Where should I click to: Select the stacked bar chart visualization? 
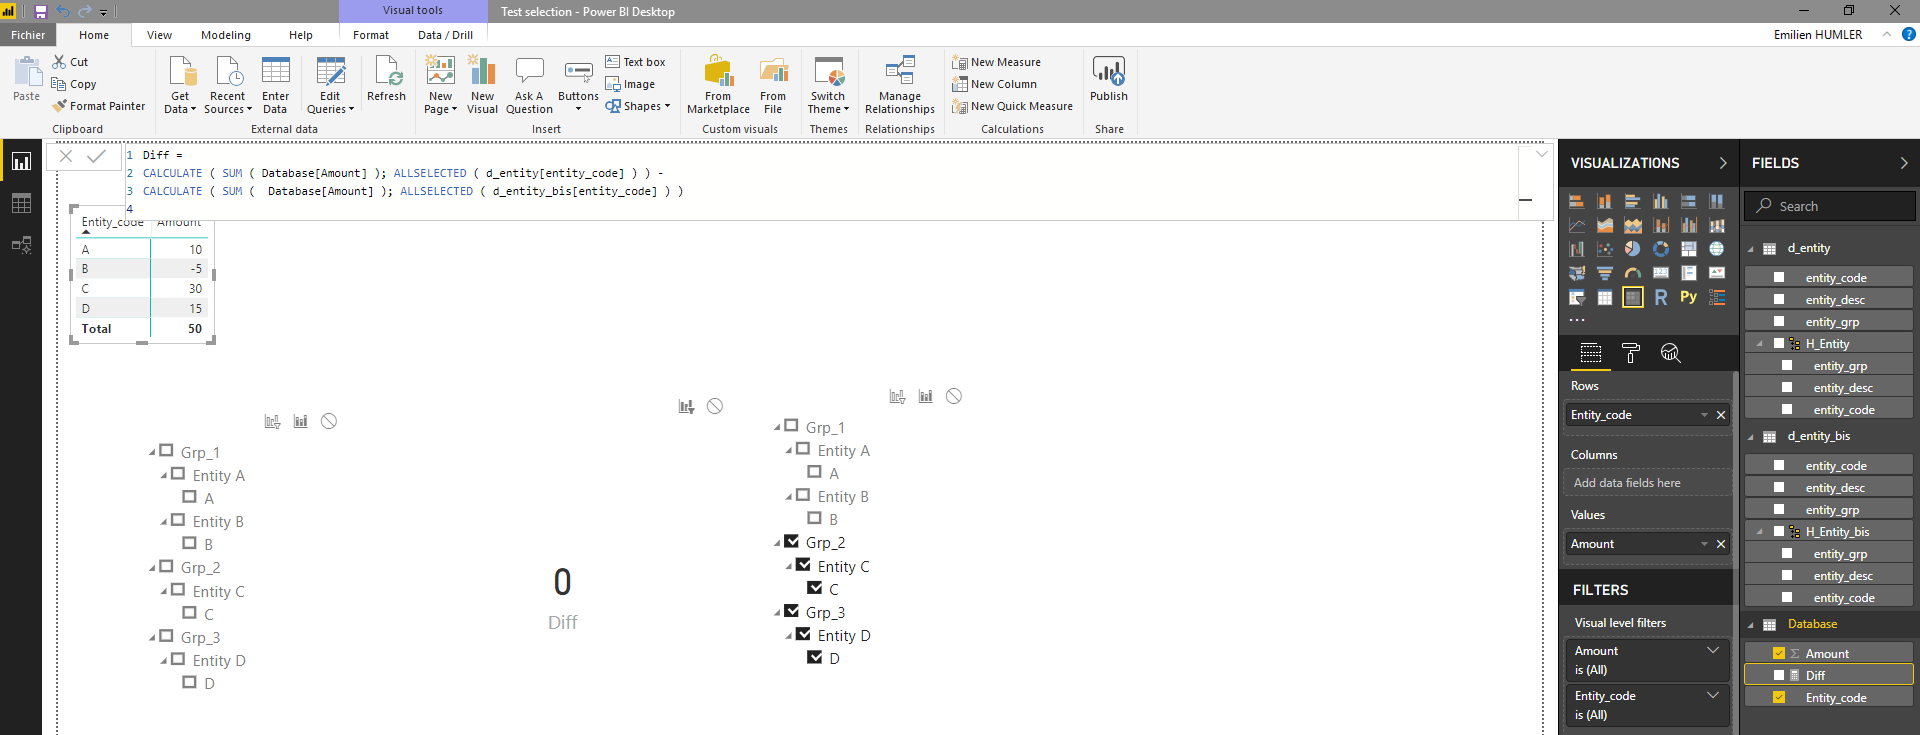(x=1576, y=201)
